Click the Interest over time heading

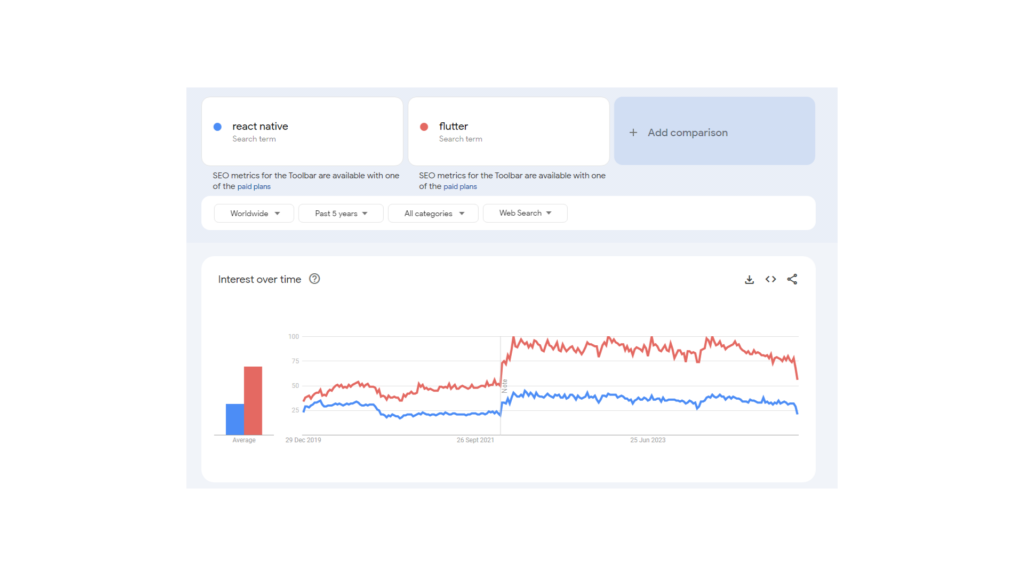259,280
